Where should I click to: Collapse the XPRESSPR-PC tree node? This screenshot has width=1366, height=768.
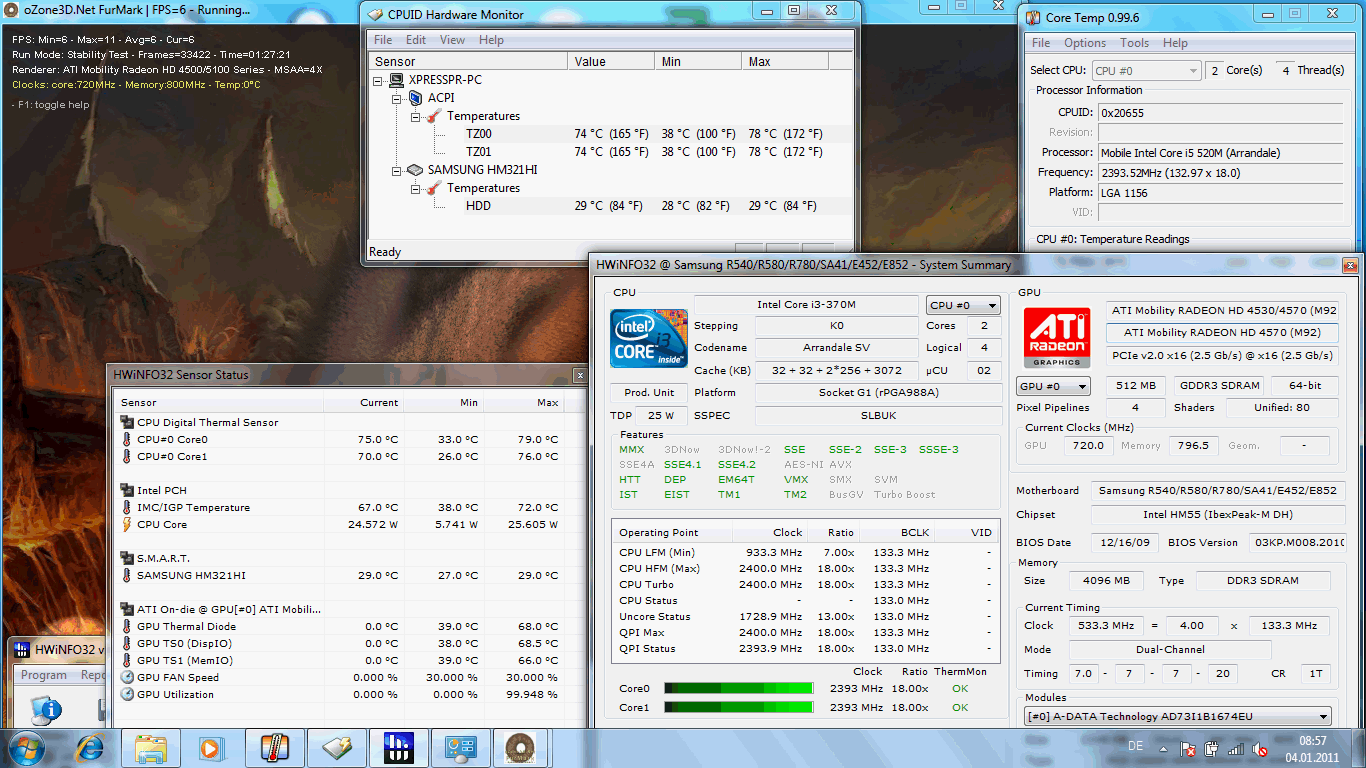(x=377, y=80)
